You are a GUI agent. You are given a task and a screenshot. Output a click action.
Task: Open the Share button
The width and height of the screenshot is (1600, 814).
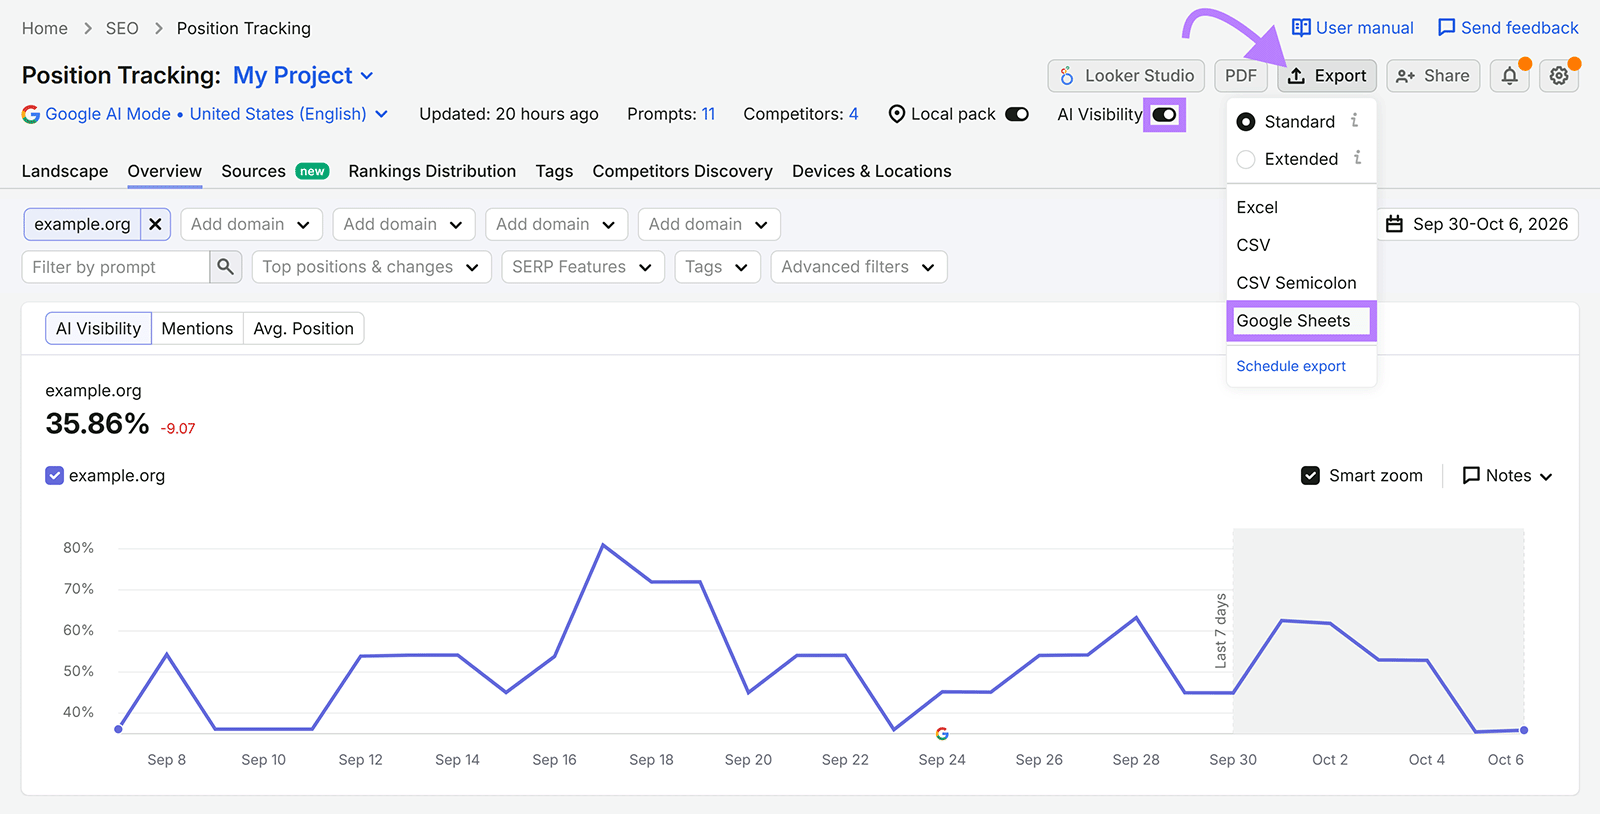pos(1433,76)
